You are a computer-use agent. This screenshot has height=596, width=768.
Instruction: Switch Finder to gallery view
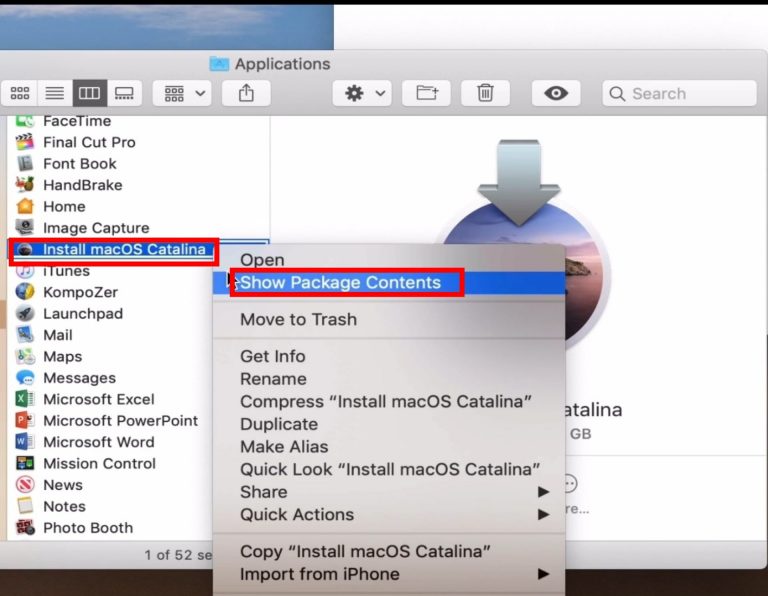124,93
